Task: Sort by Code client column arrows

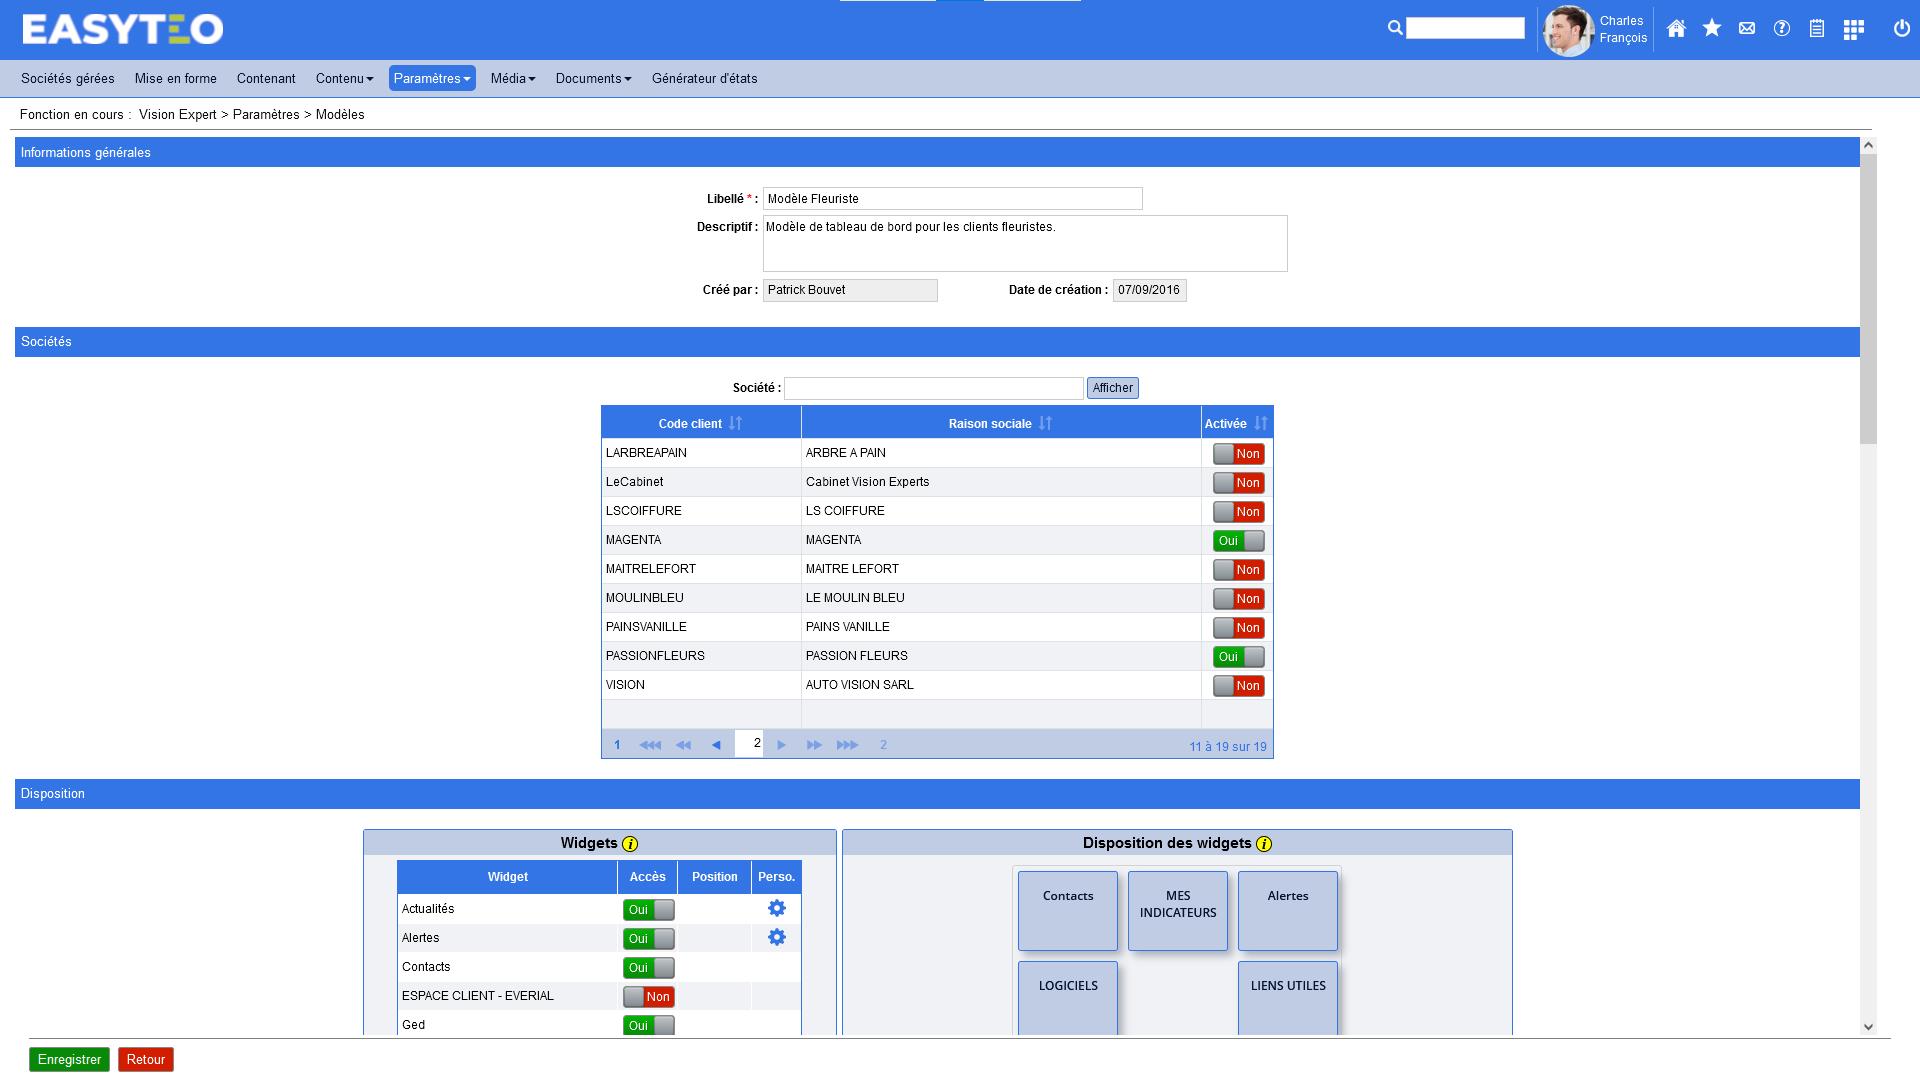Action: [735, 423]
